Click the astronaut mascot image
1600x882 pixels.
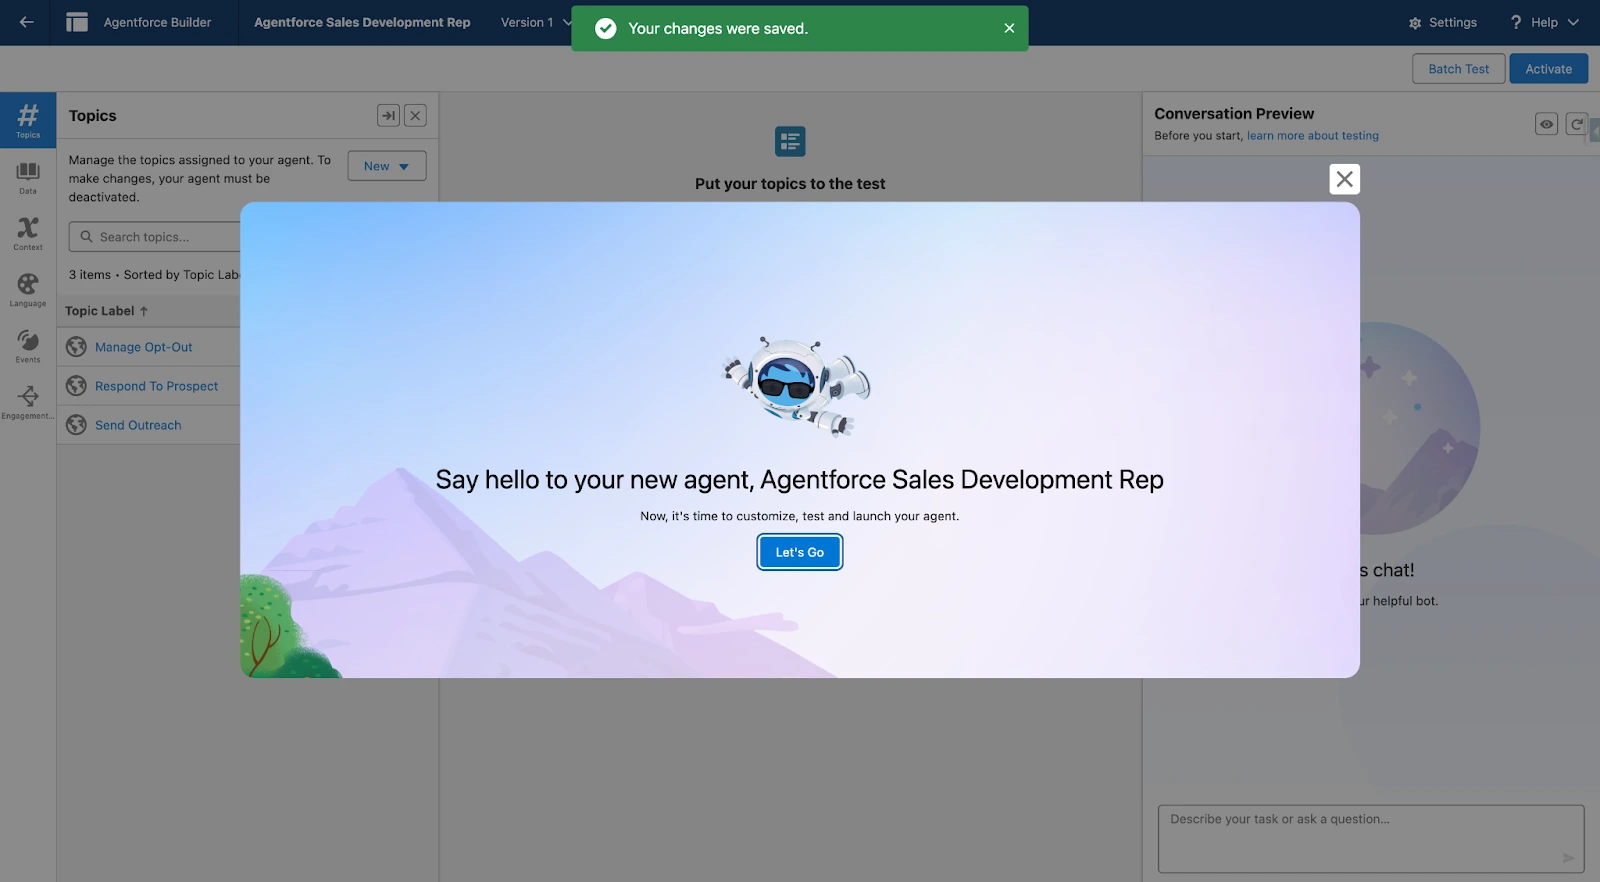tap(797, 387)
